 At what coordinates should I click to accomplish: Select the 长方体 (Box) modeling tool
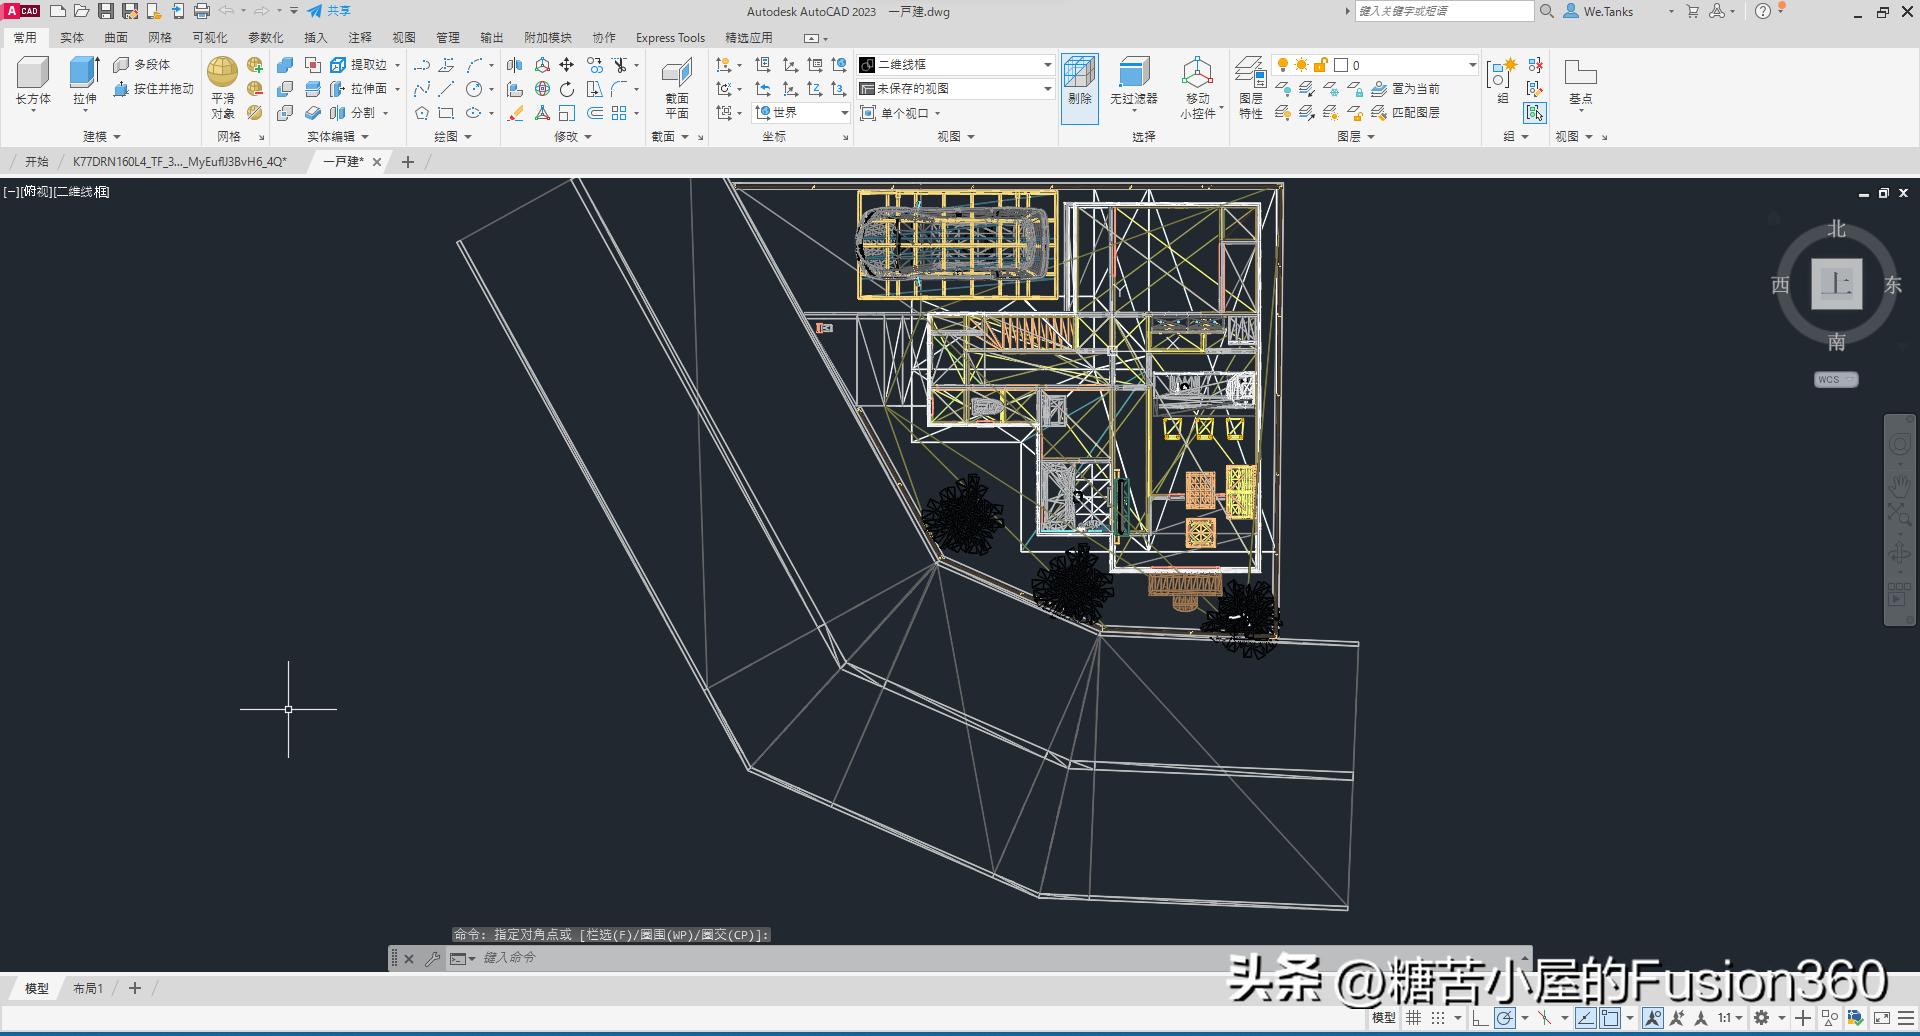pos(33,74)
